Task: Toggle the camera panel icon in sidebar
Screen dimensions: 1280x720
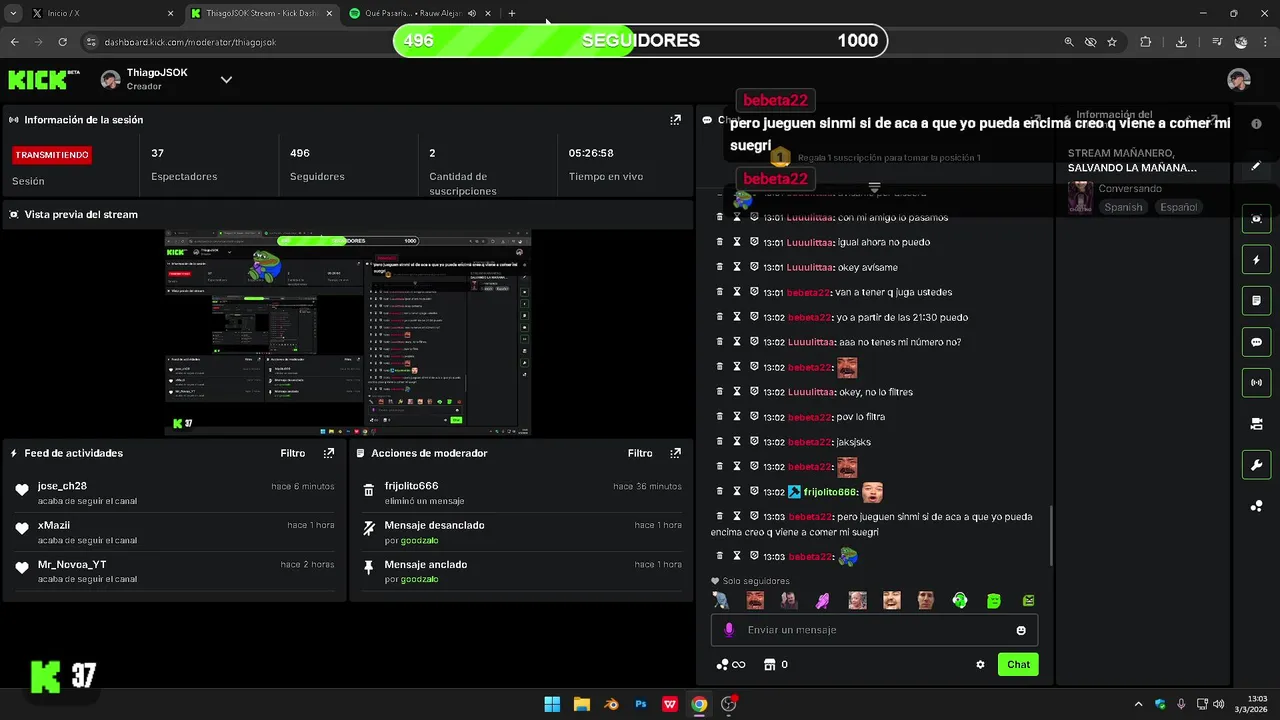Action: click(x=1256, y=424)
